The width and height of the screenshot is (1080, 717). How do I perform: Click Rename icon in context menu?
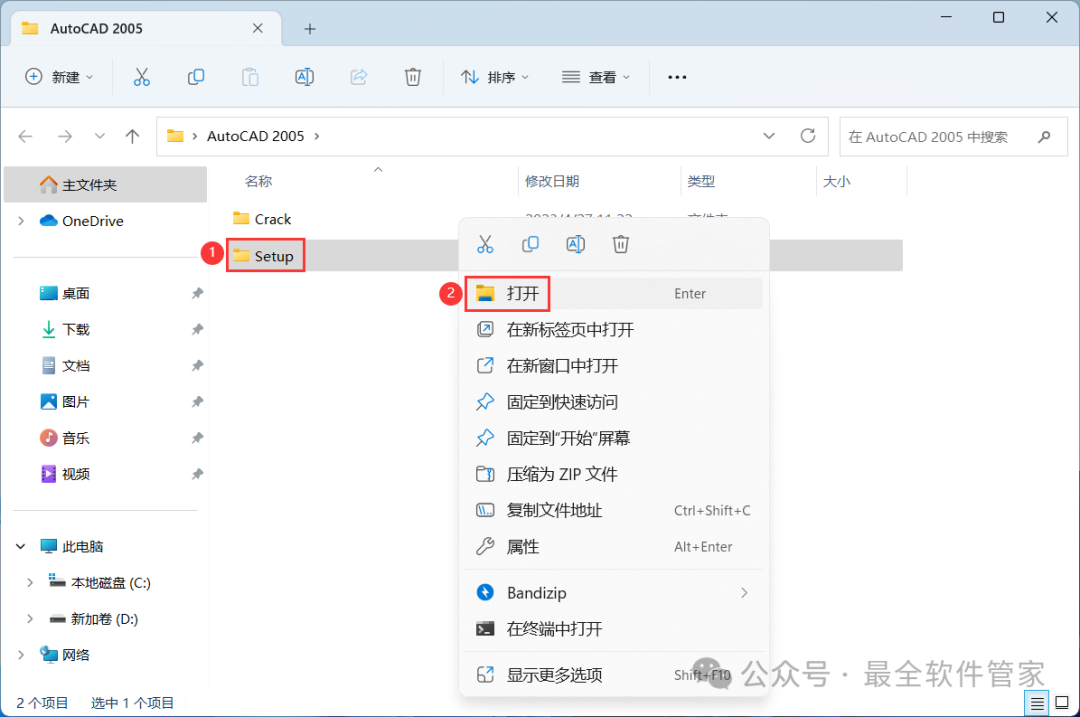[x=576, y=245]
